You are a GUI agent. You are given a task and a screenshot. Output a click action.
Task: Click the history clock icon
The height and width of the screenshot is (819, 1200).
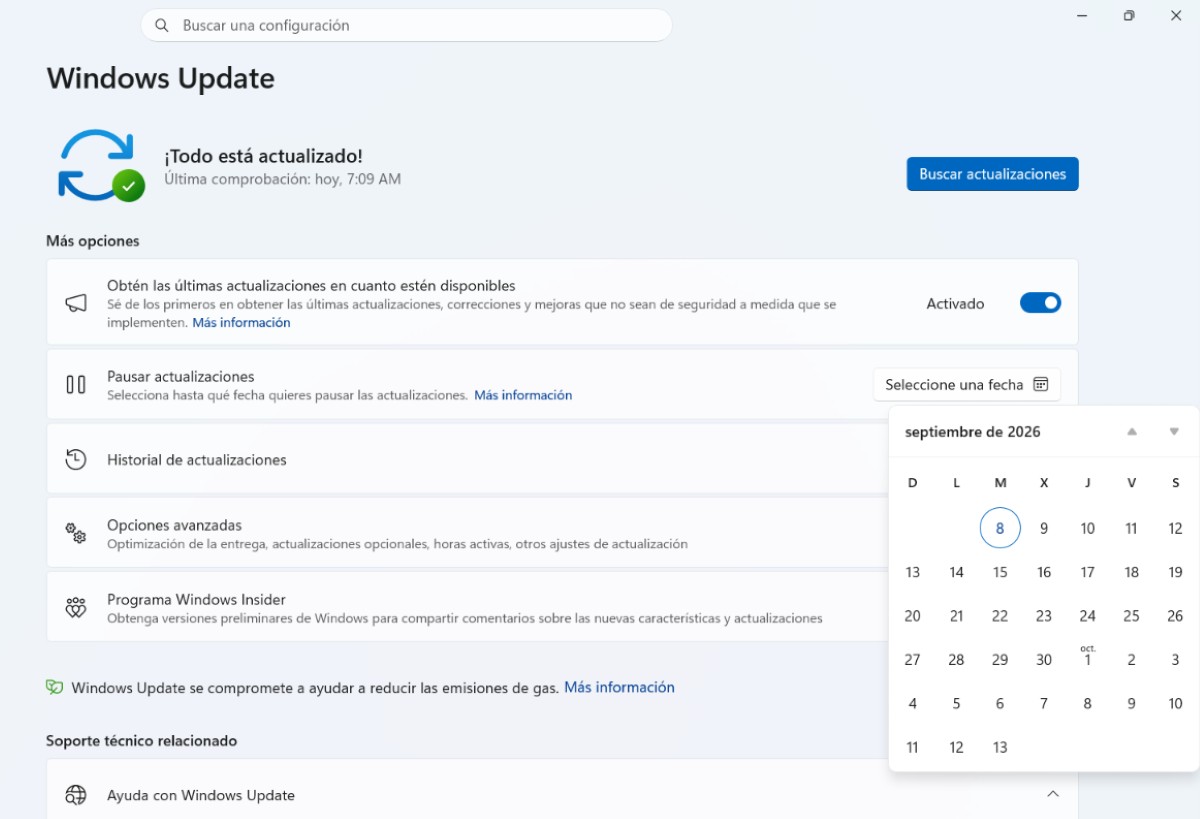(x=76, y=460)
